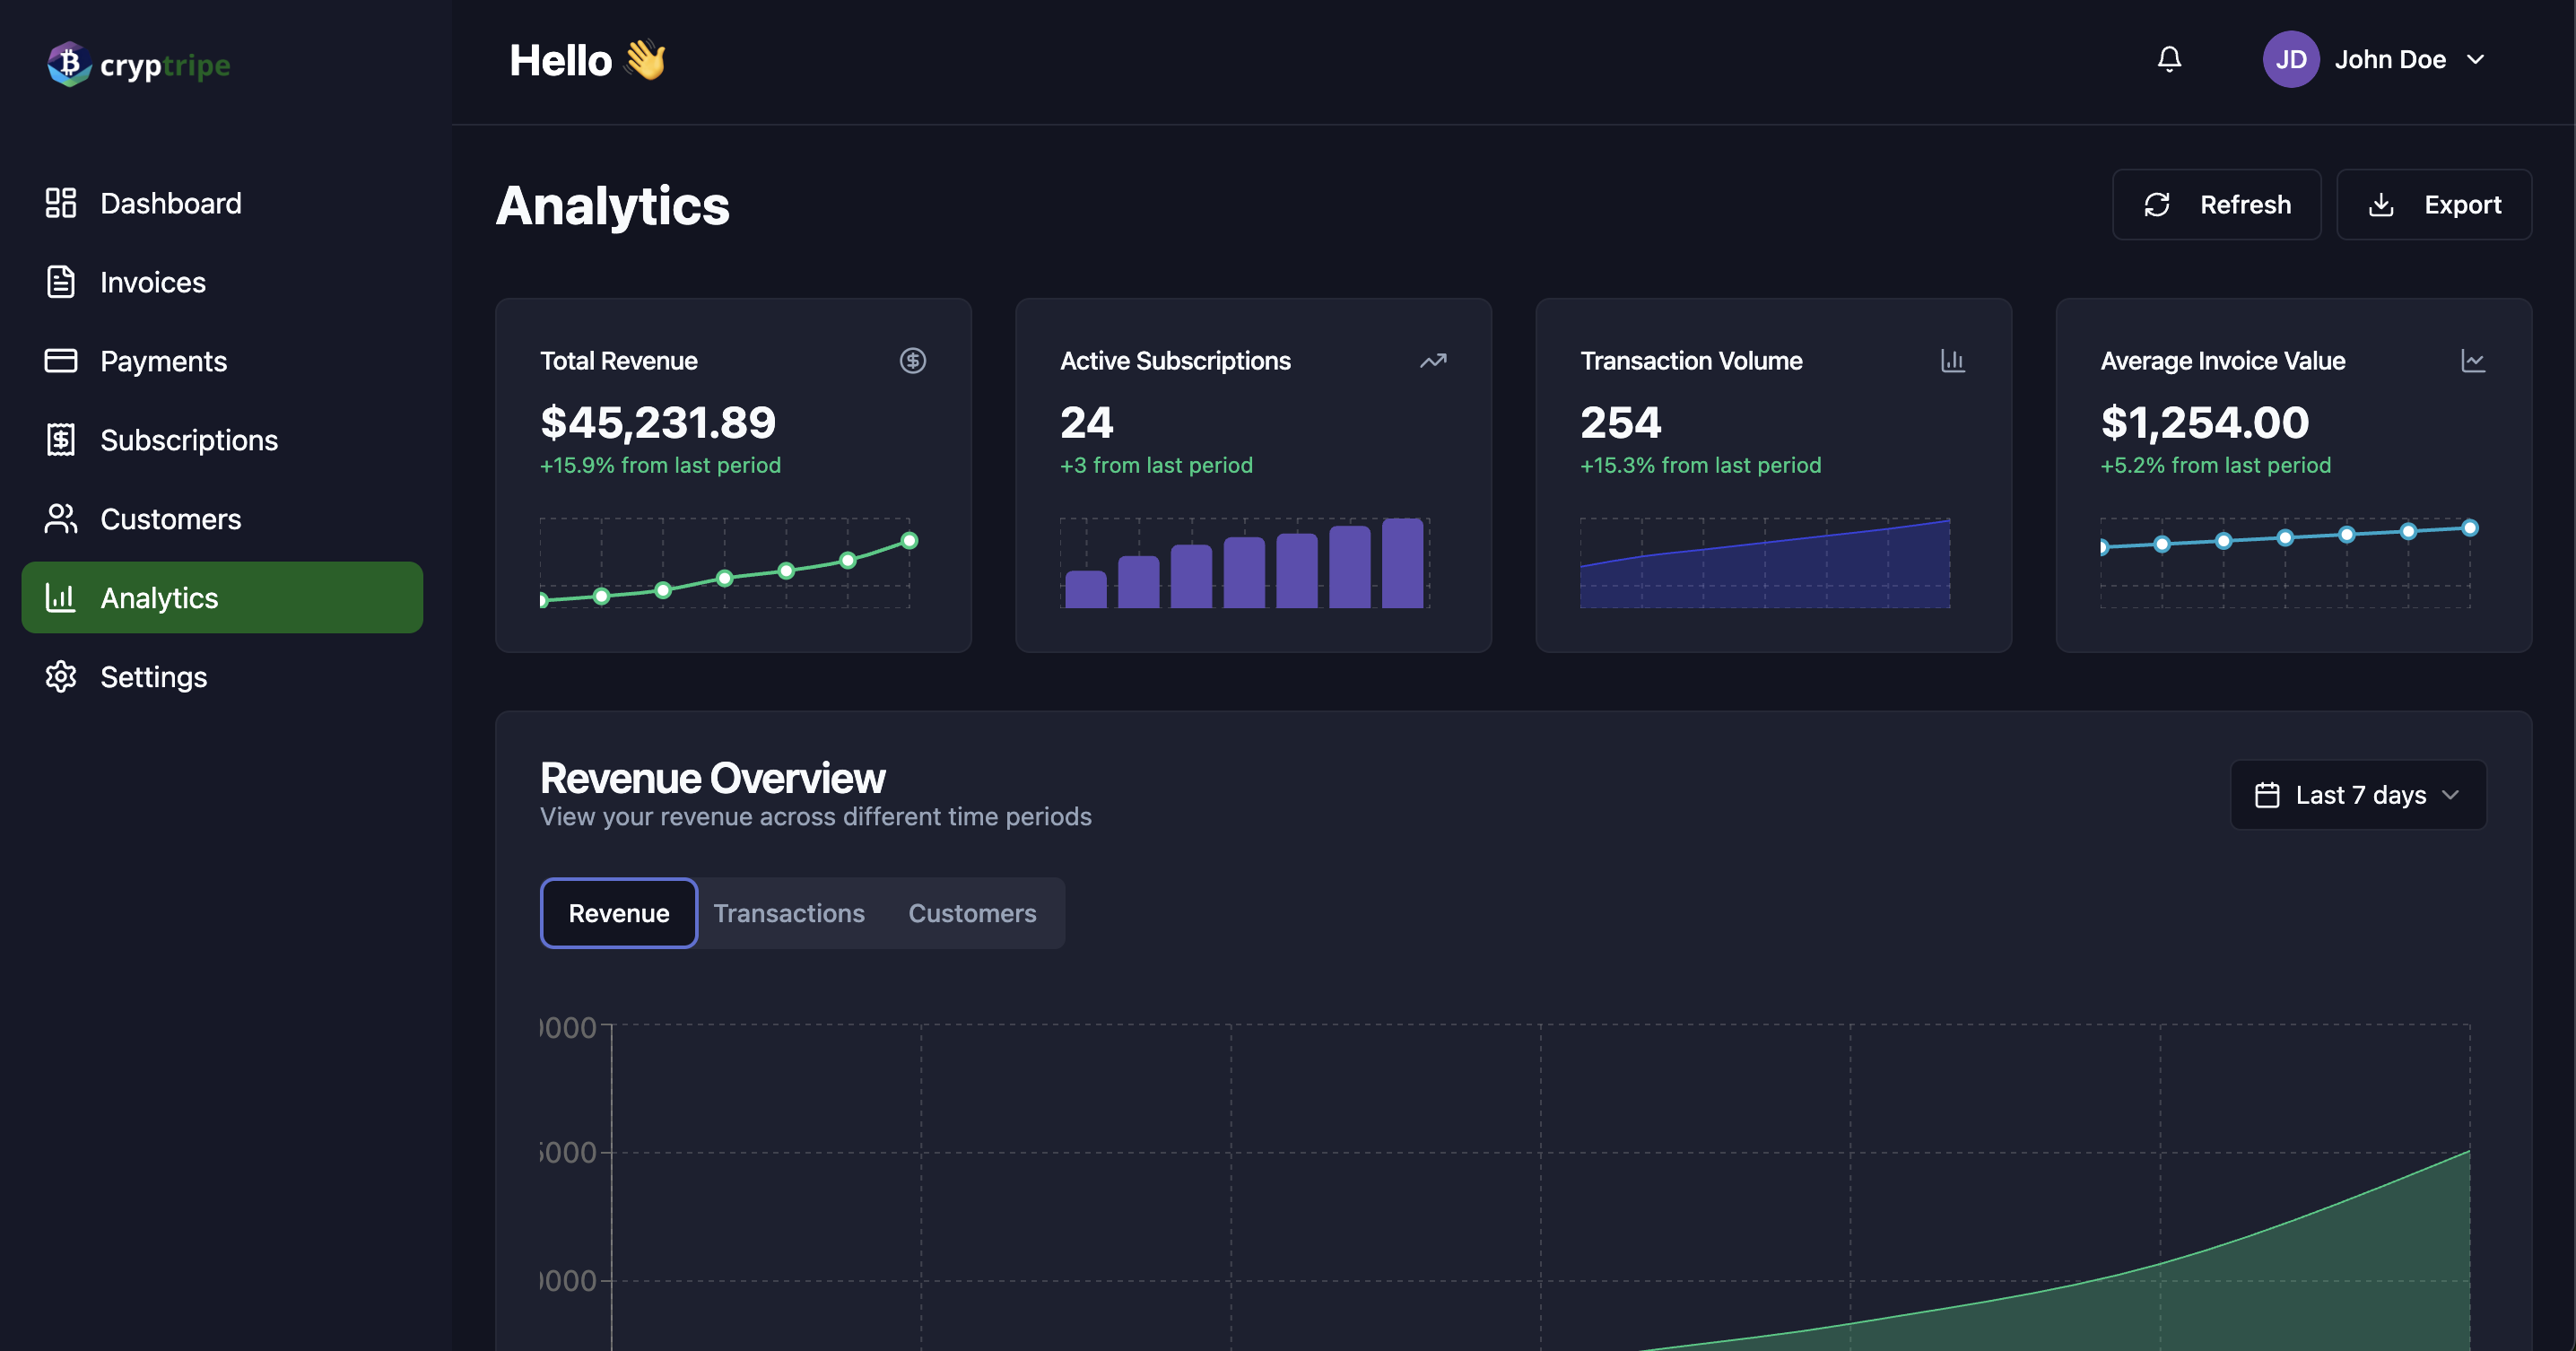The width and height of the screenshot is (2576, 1351).
Task: Click the JD user avatar
Action: coord(2291,60)
